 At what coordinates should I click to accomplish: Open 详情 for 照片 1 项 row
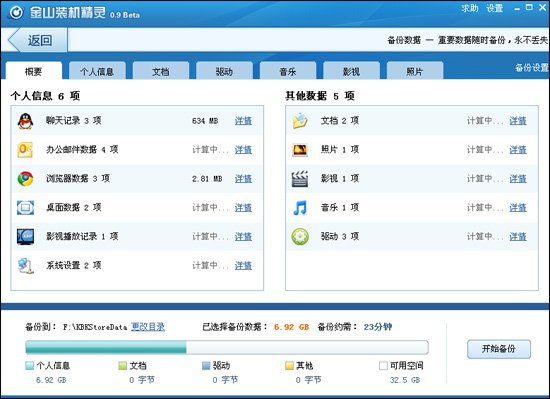pos(518,150)
